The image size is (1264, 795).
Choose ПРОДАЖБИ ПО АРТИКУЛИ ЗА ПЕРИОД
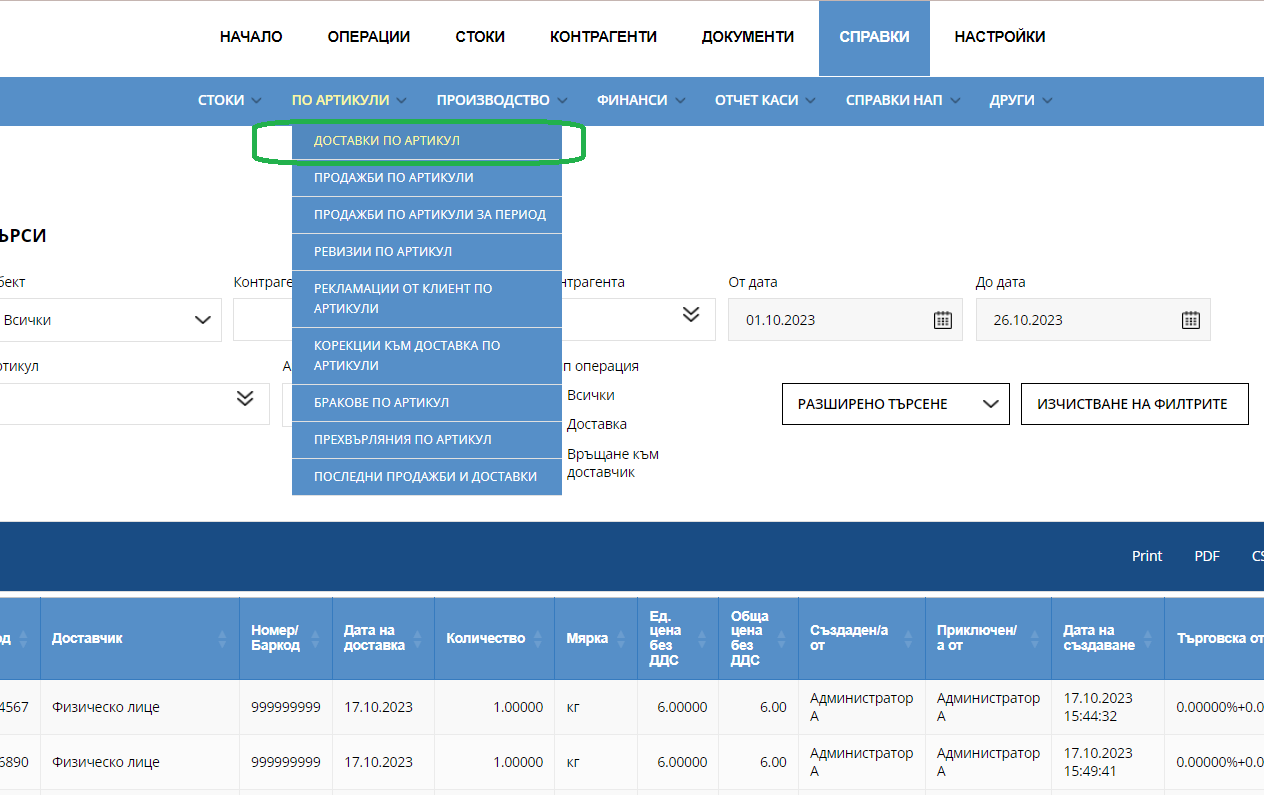[427, 215]
